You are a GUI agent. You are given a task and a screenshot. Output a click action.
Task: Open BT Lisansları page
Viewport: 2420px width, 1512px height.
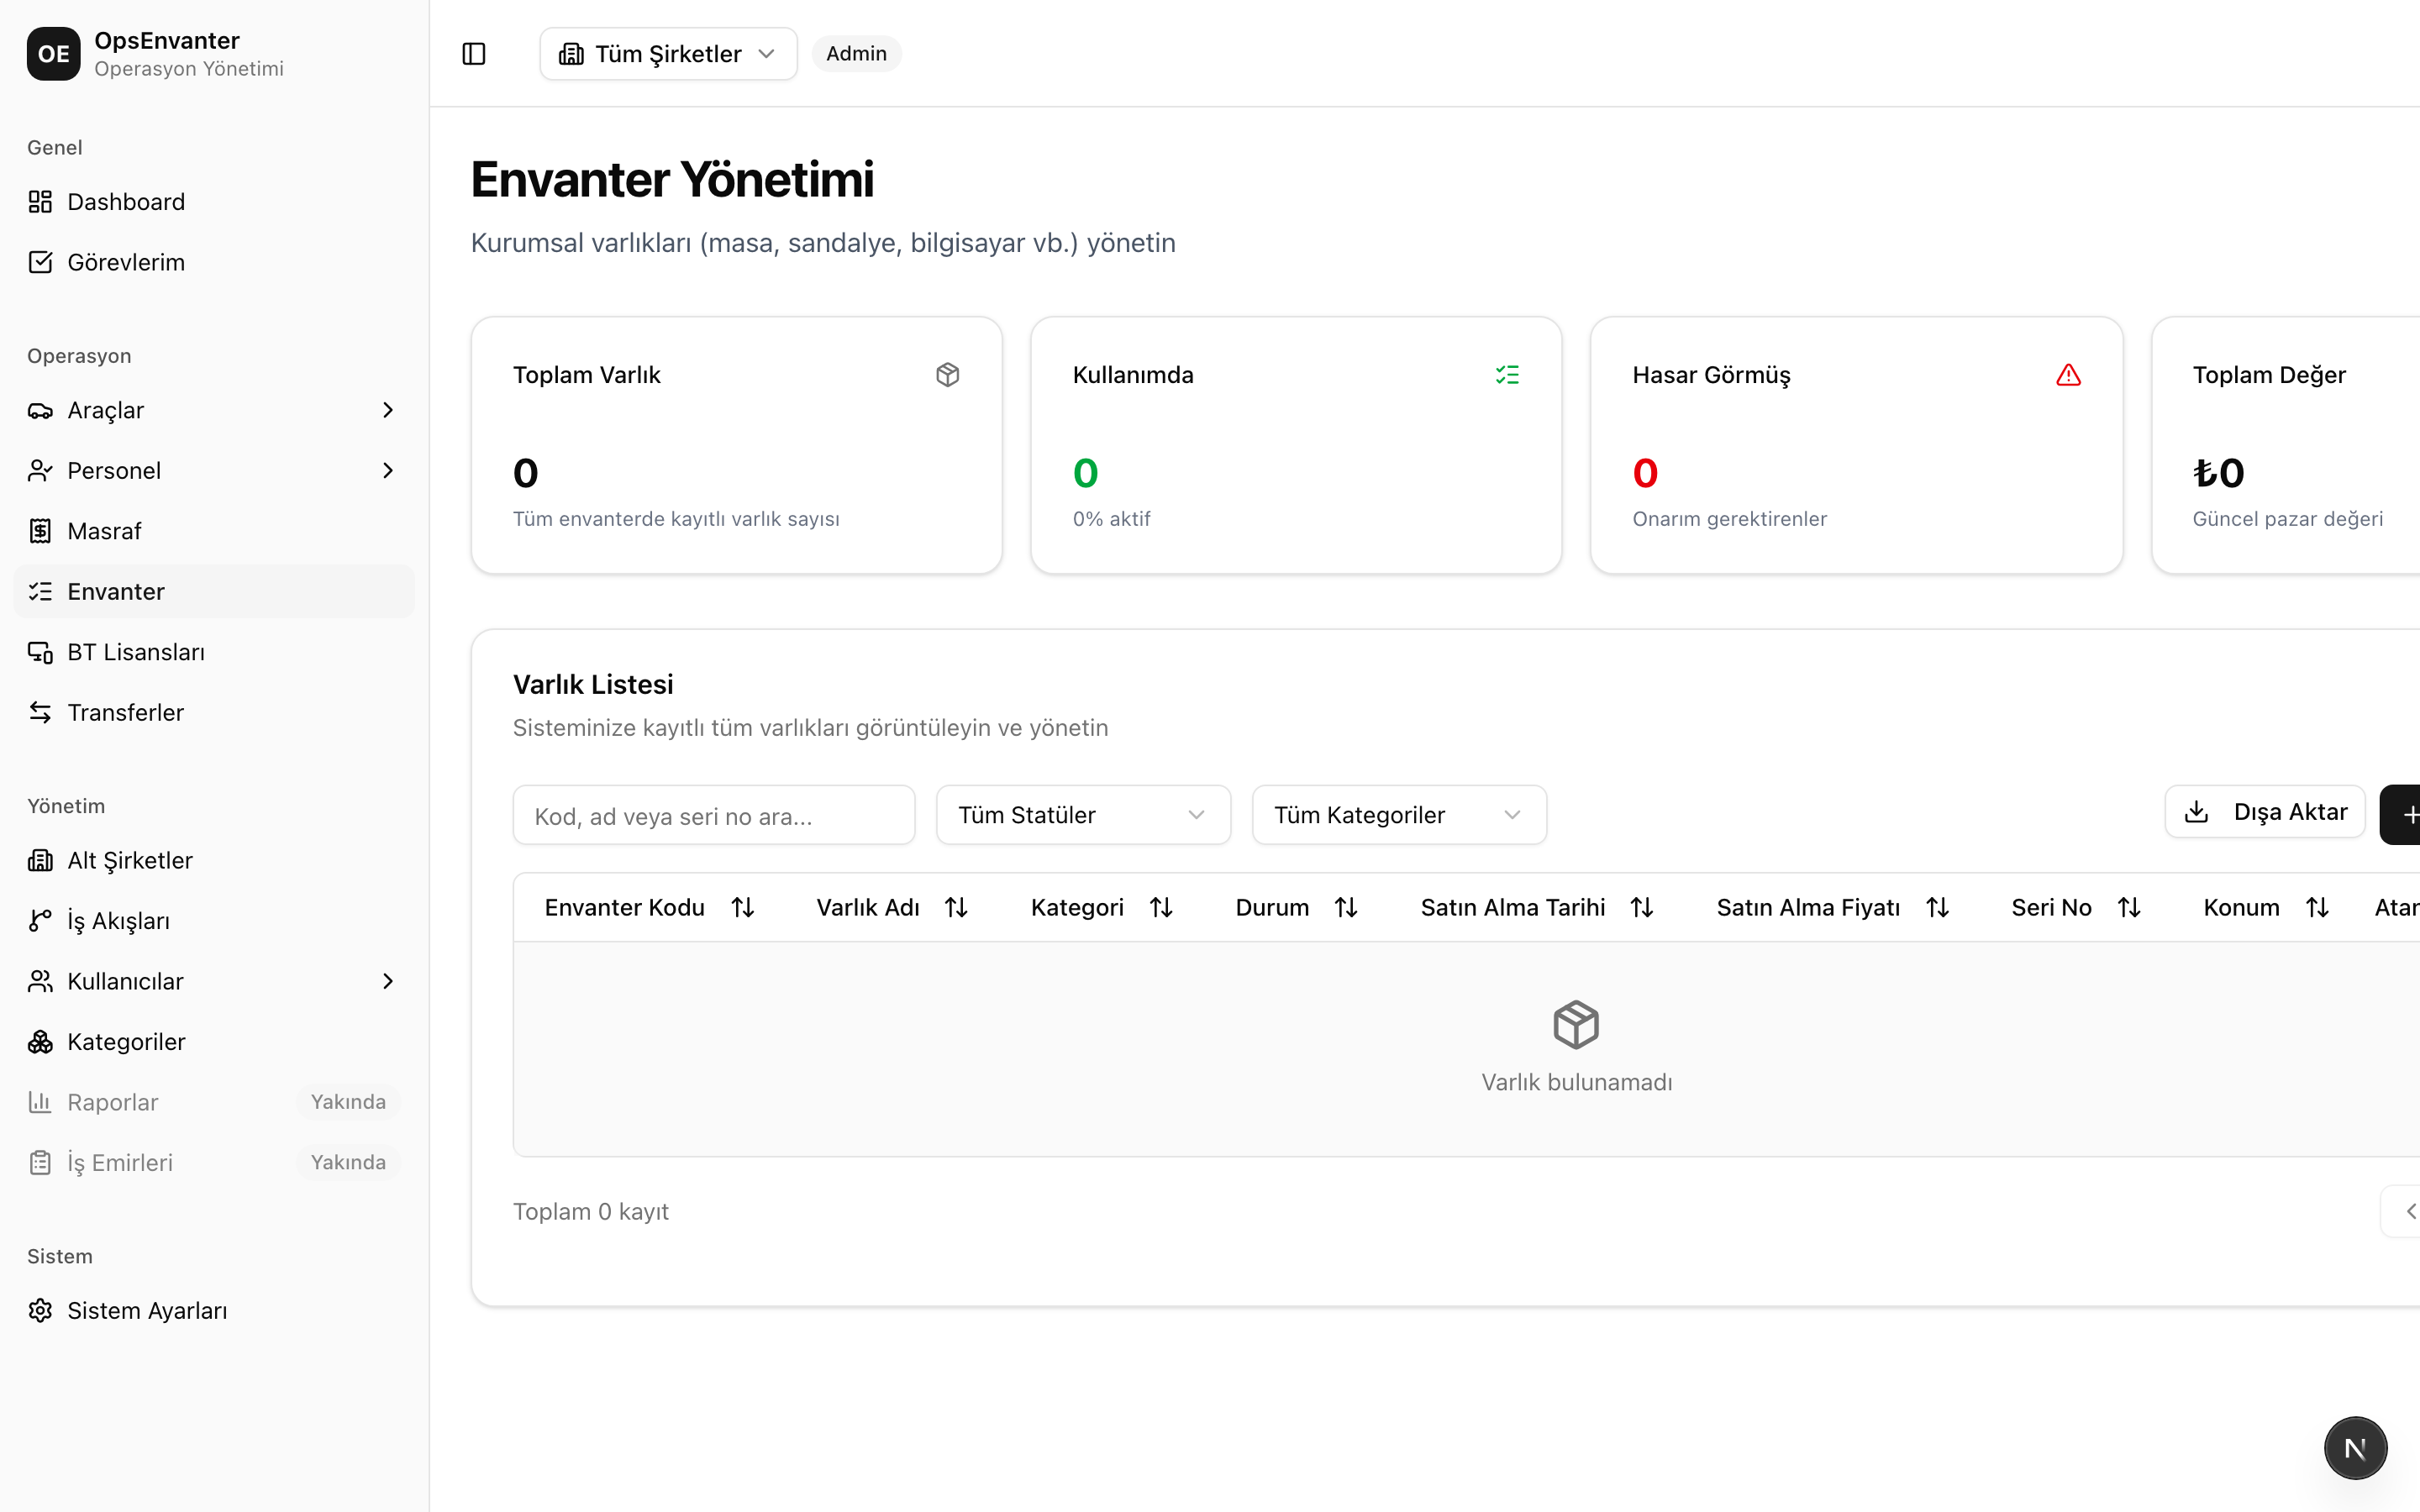tap(214, 652)
